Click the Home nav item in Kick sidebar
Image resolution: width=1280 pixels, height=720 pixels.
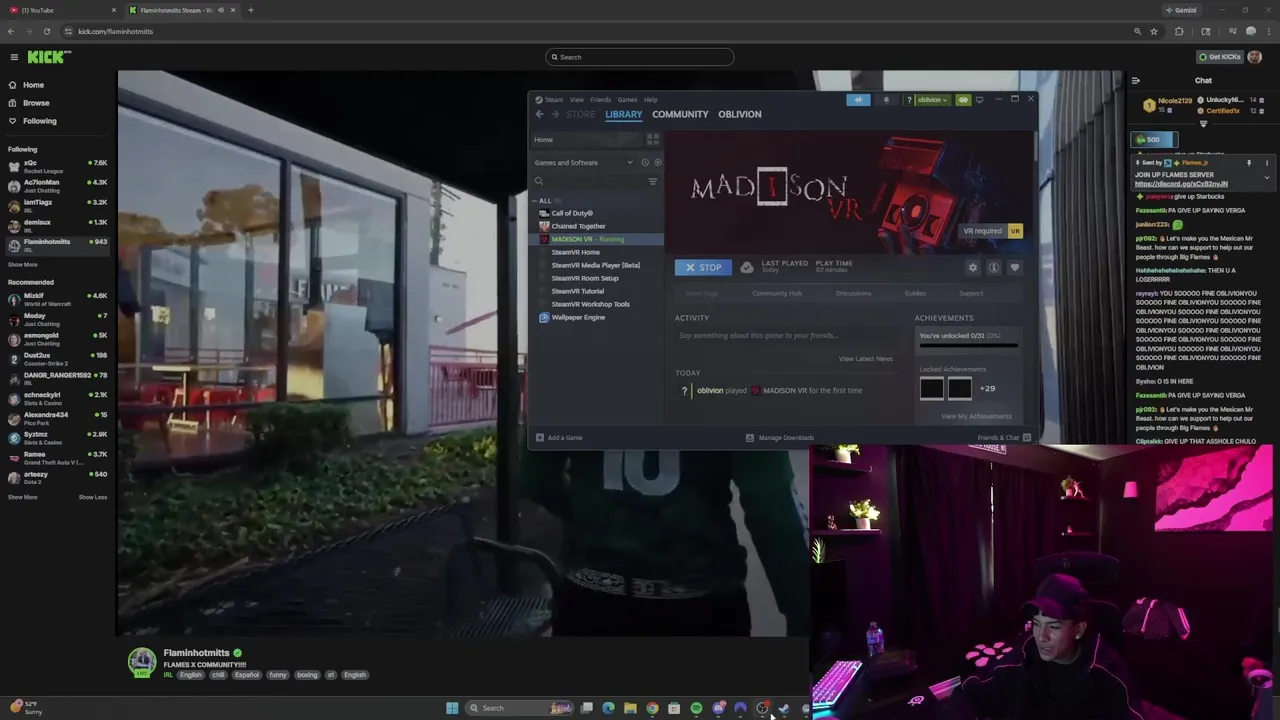coord(33,85)
